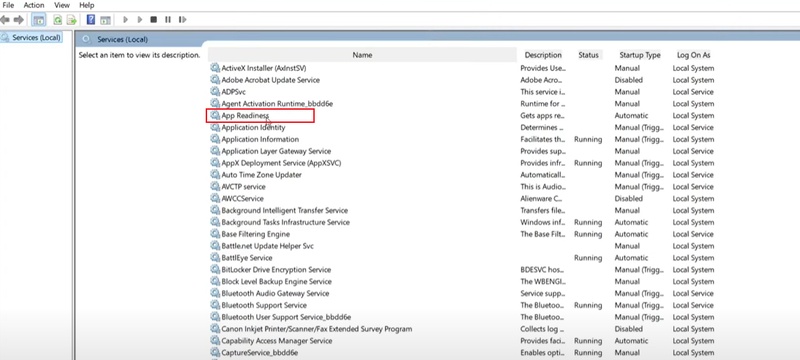This screenshot has height=360, width=800.
Task: Toggle the Show/Hide Action Pane icon
Action: pyautogui.click(x=105, y=20)
